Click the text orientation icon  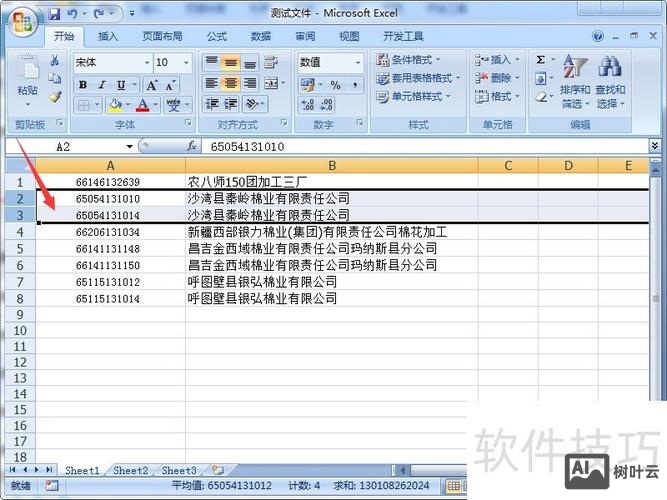pyautogui.click(x=253, y=104)
